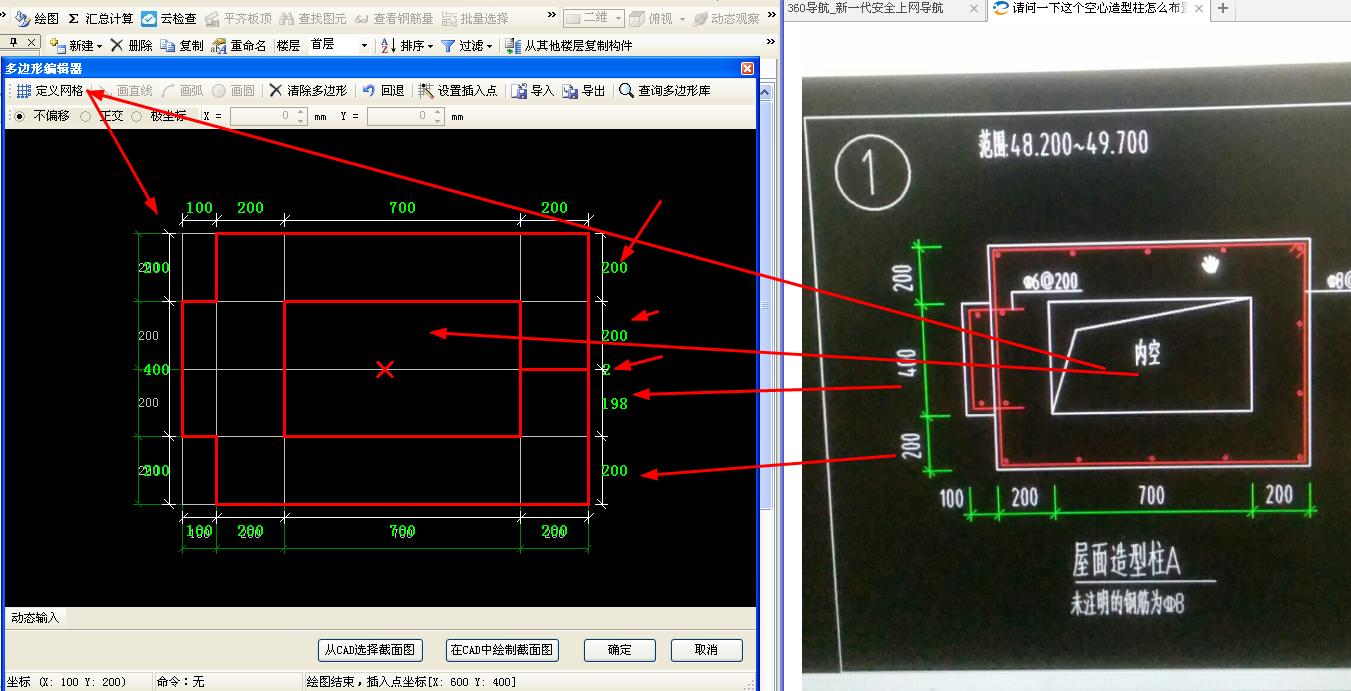Image resolution: width=1351 pixels, height=691 pixels.
Task: Expand overflow chevron at right of second toolbar
Action: [770, 42]
